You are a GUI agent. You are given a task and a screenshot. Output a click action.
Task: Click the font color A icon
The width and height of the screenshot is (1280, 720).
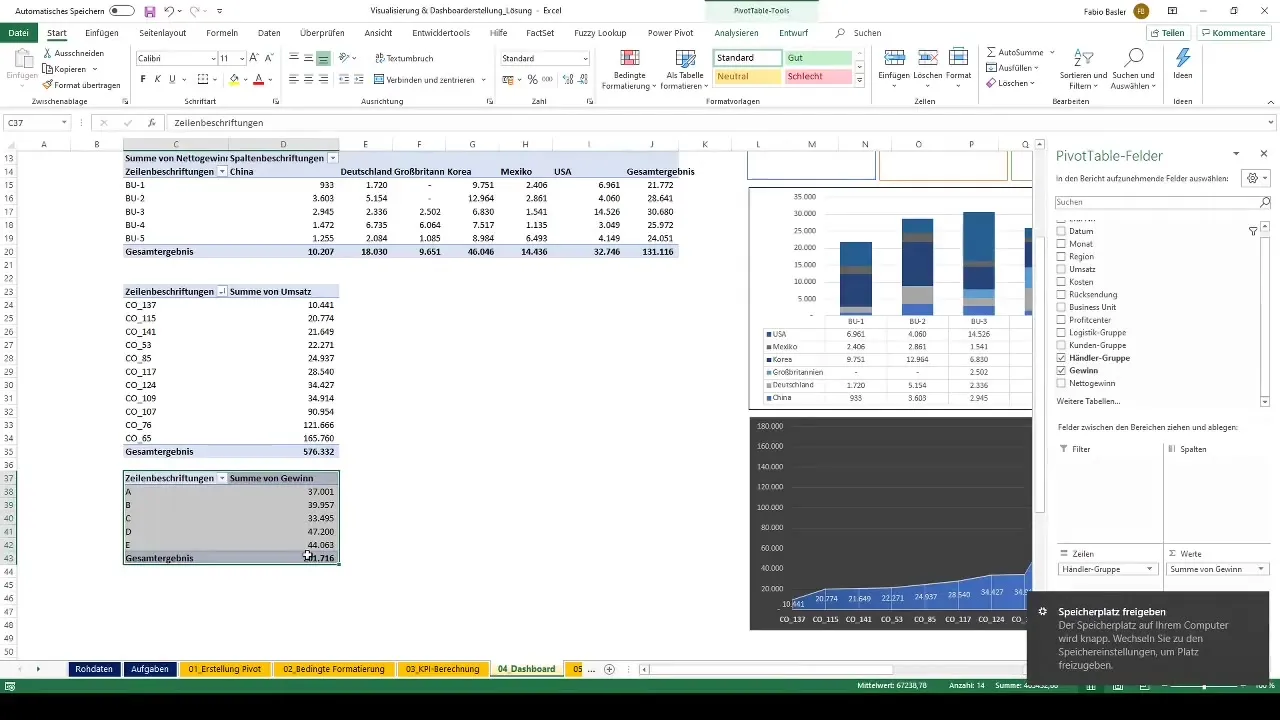[x=258, y=79]
